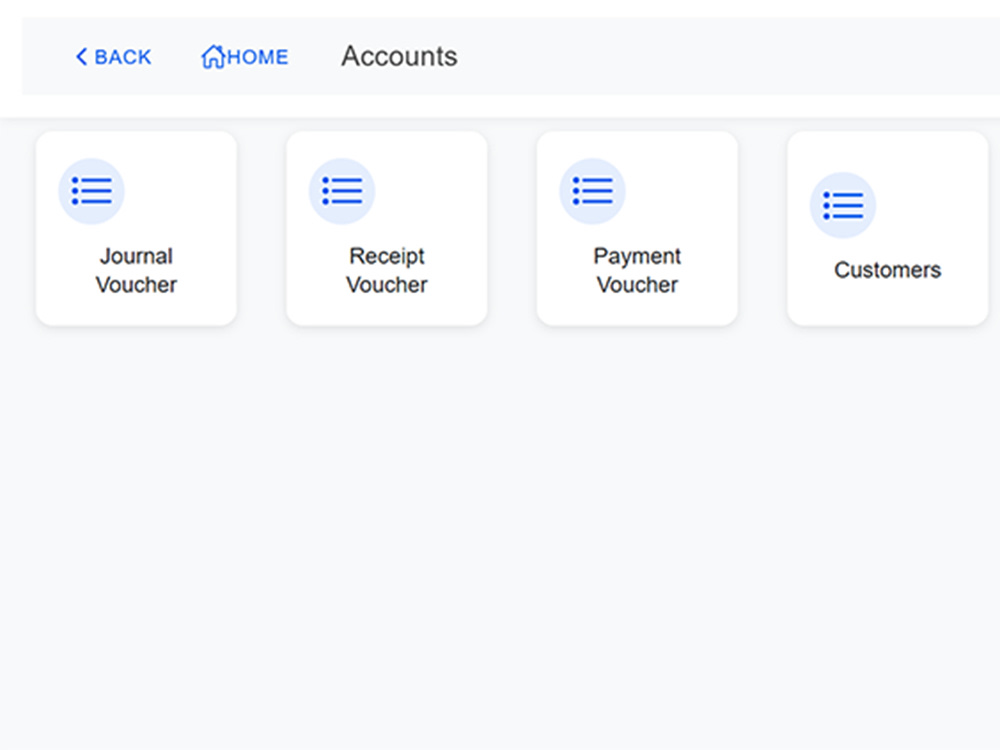
Task: Click the Accounts page title
Action: [399, 56]
